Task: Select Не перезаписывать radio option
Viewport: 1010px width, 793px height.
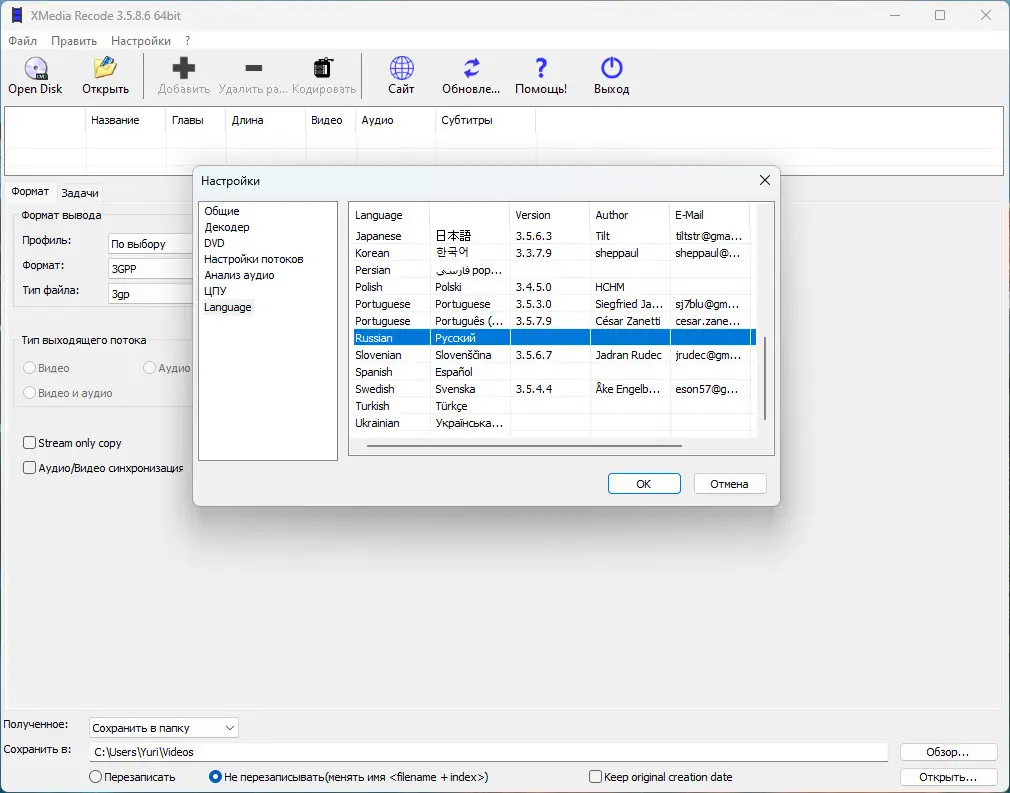Action: (x=215, y=776)
